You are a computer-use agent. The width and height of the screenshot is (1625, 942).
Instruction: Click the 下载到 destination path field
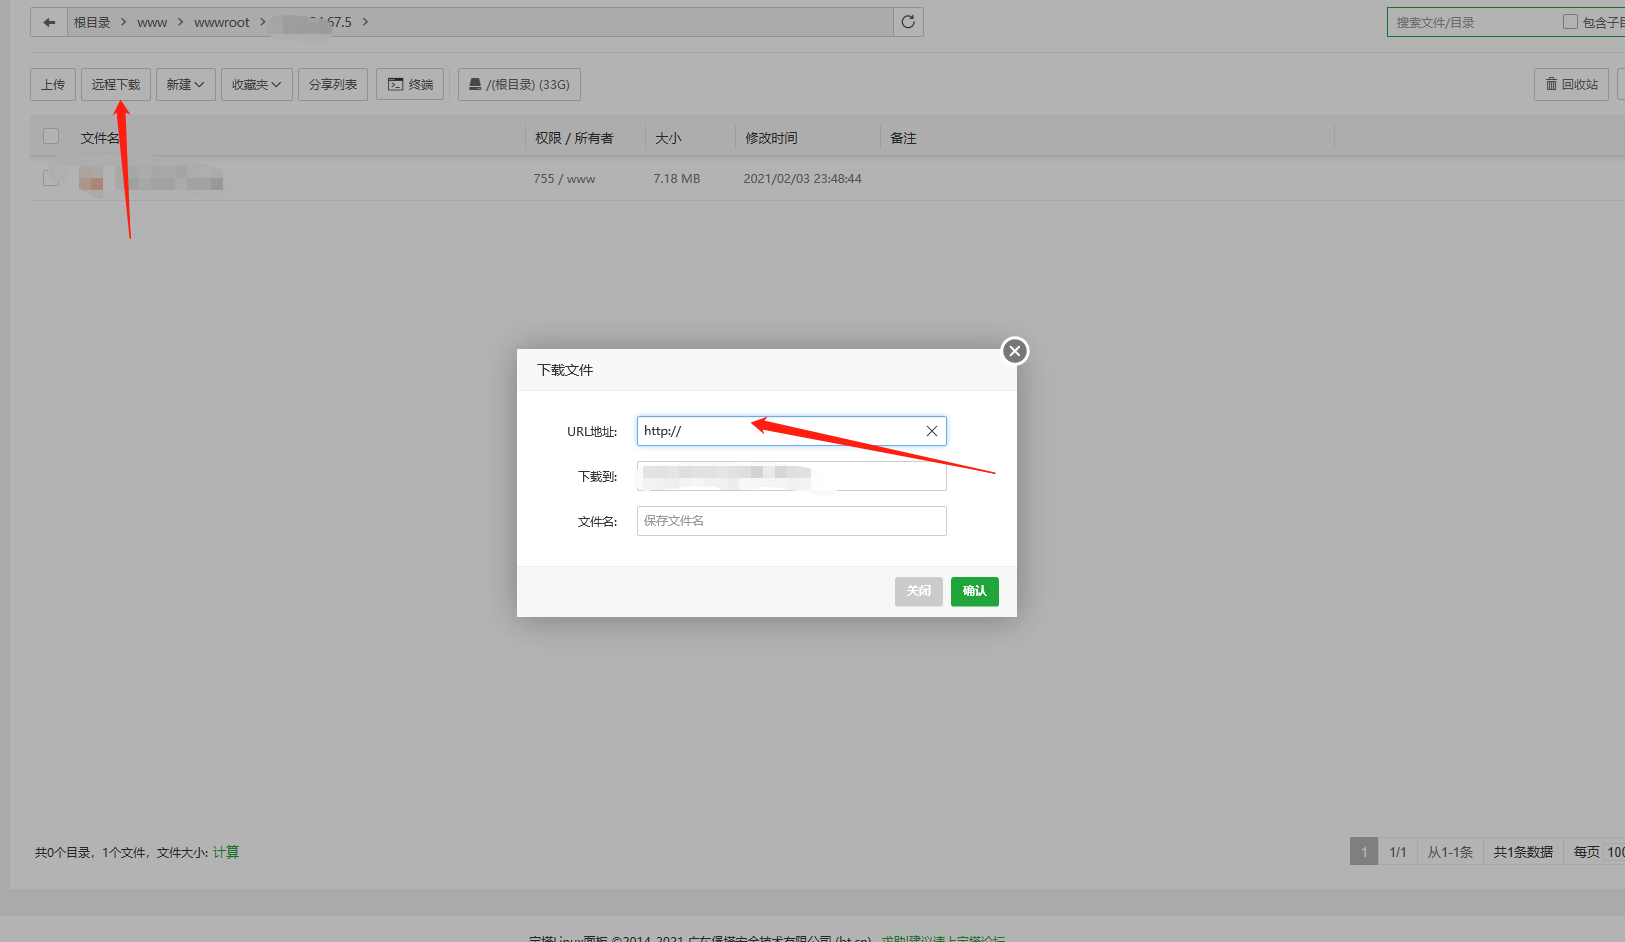tap(792, 476)
